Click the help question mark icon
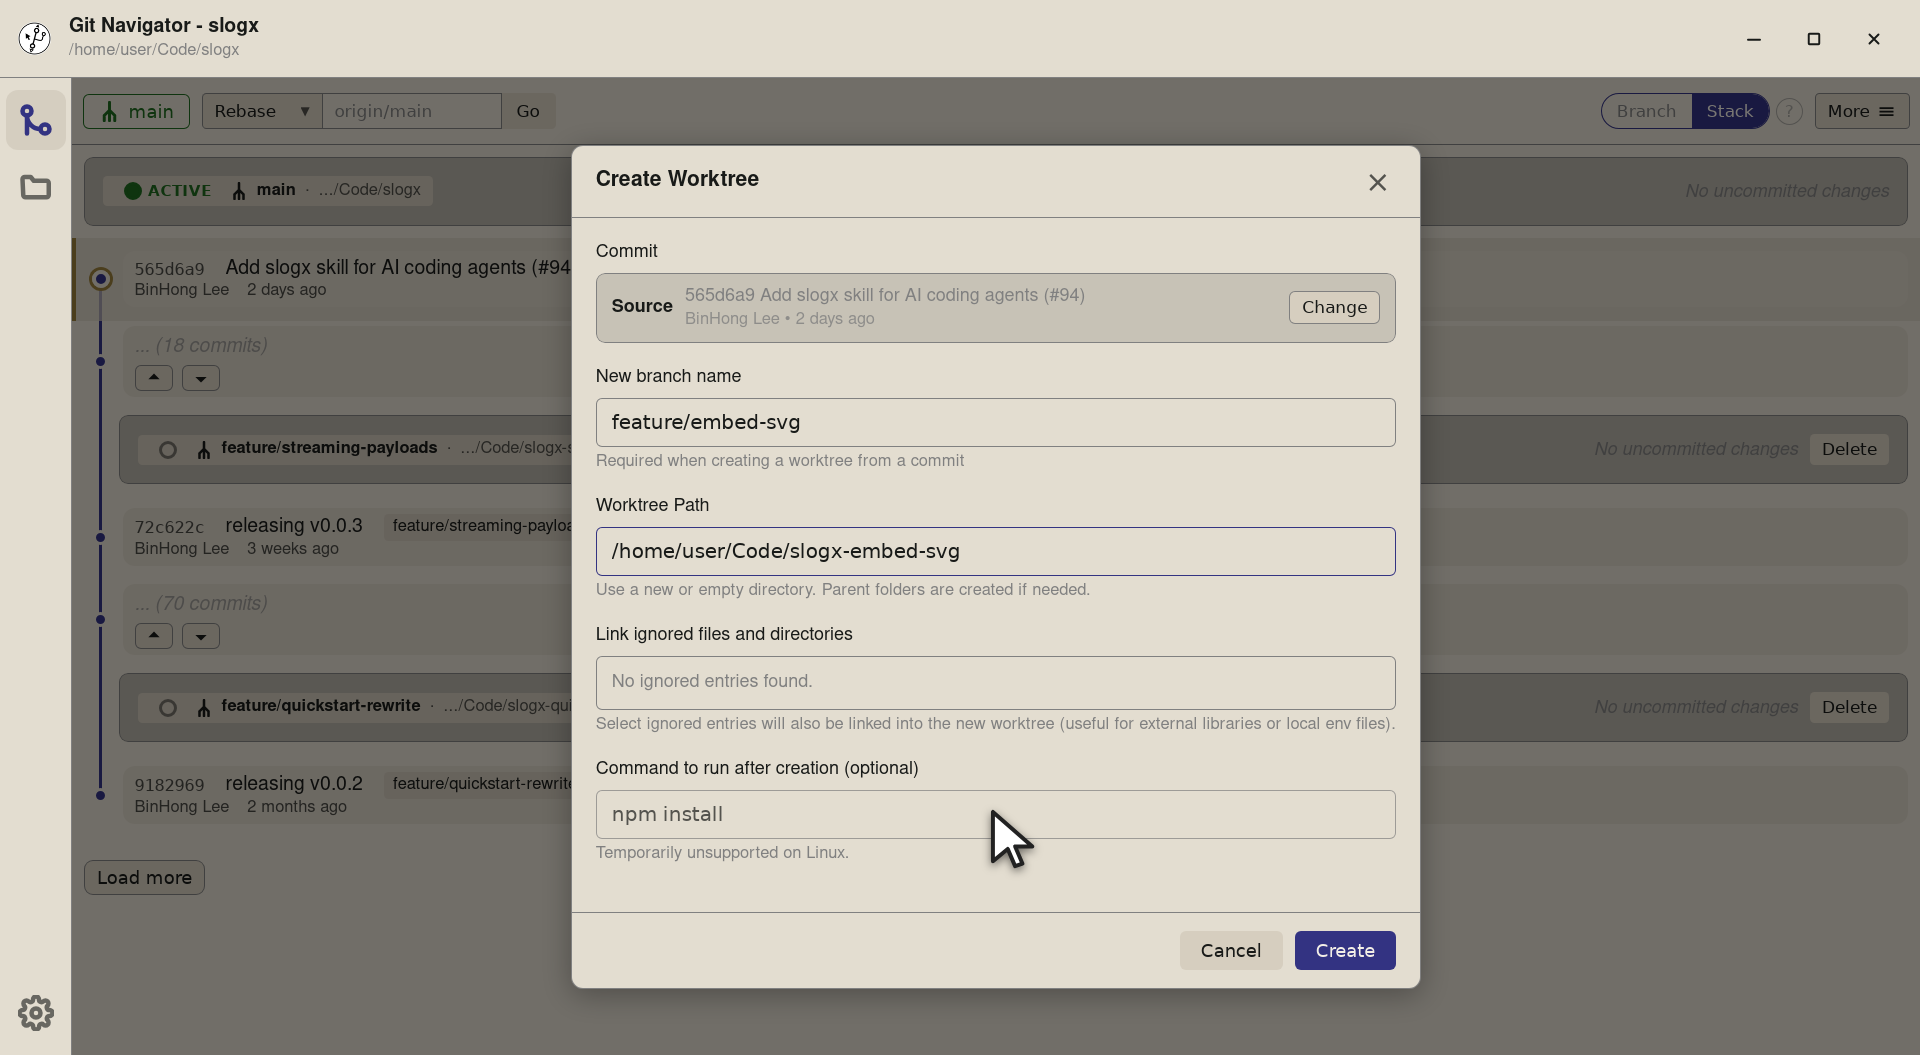This screenshot has width=1920, height=1055. 1789,111
